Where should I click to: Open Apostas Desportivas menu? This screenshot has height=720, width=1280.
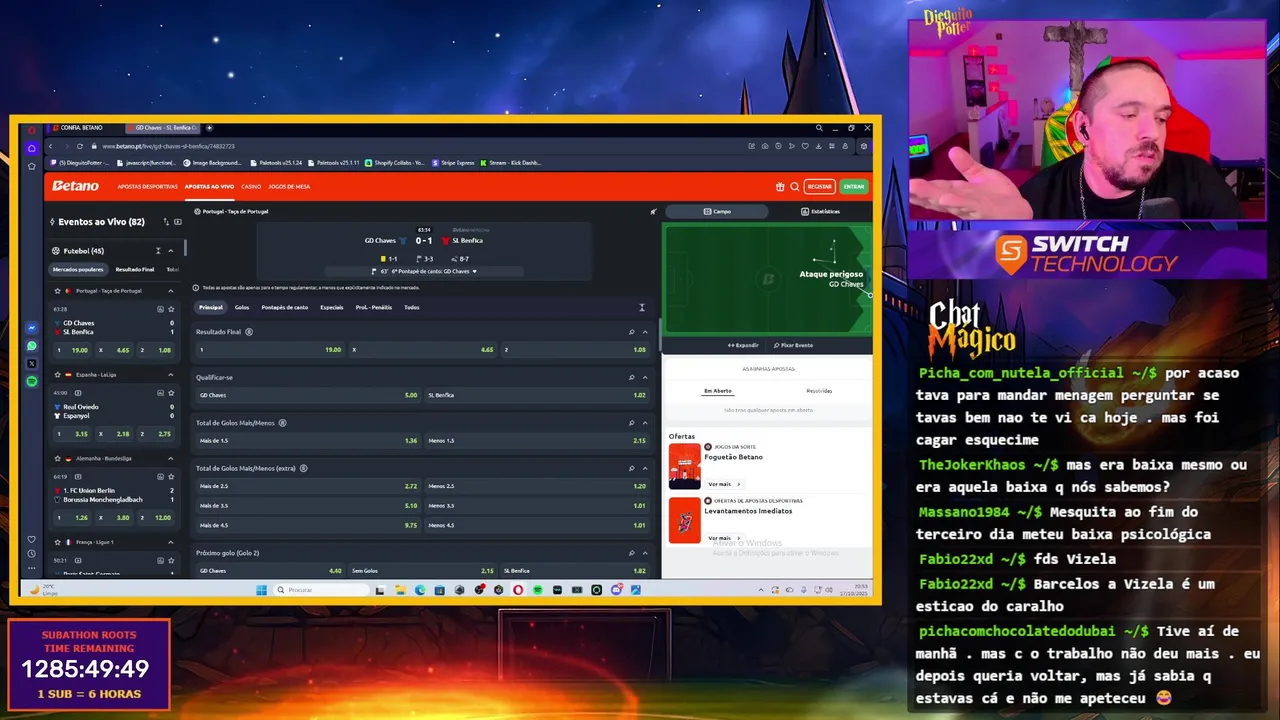(147, 186)
